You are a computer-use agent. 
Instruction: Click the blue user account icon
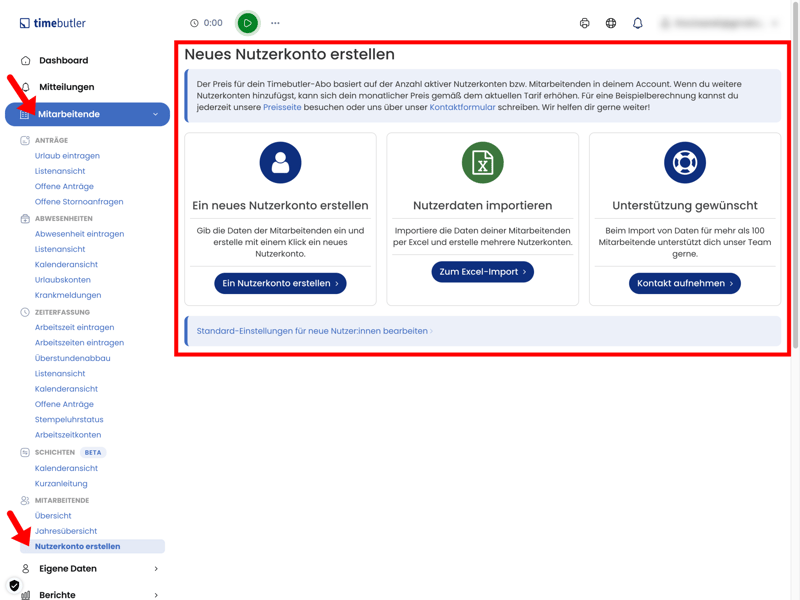coord(280,163)
